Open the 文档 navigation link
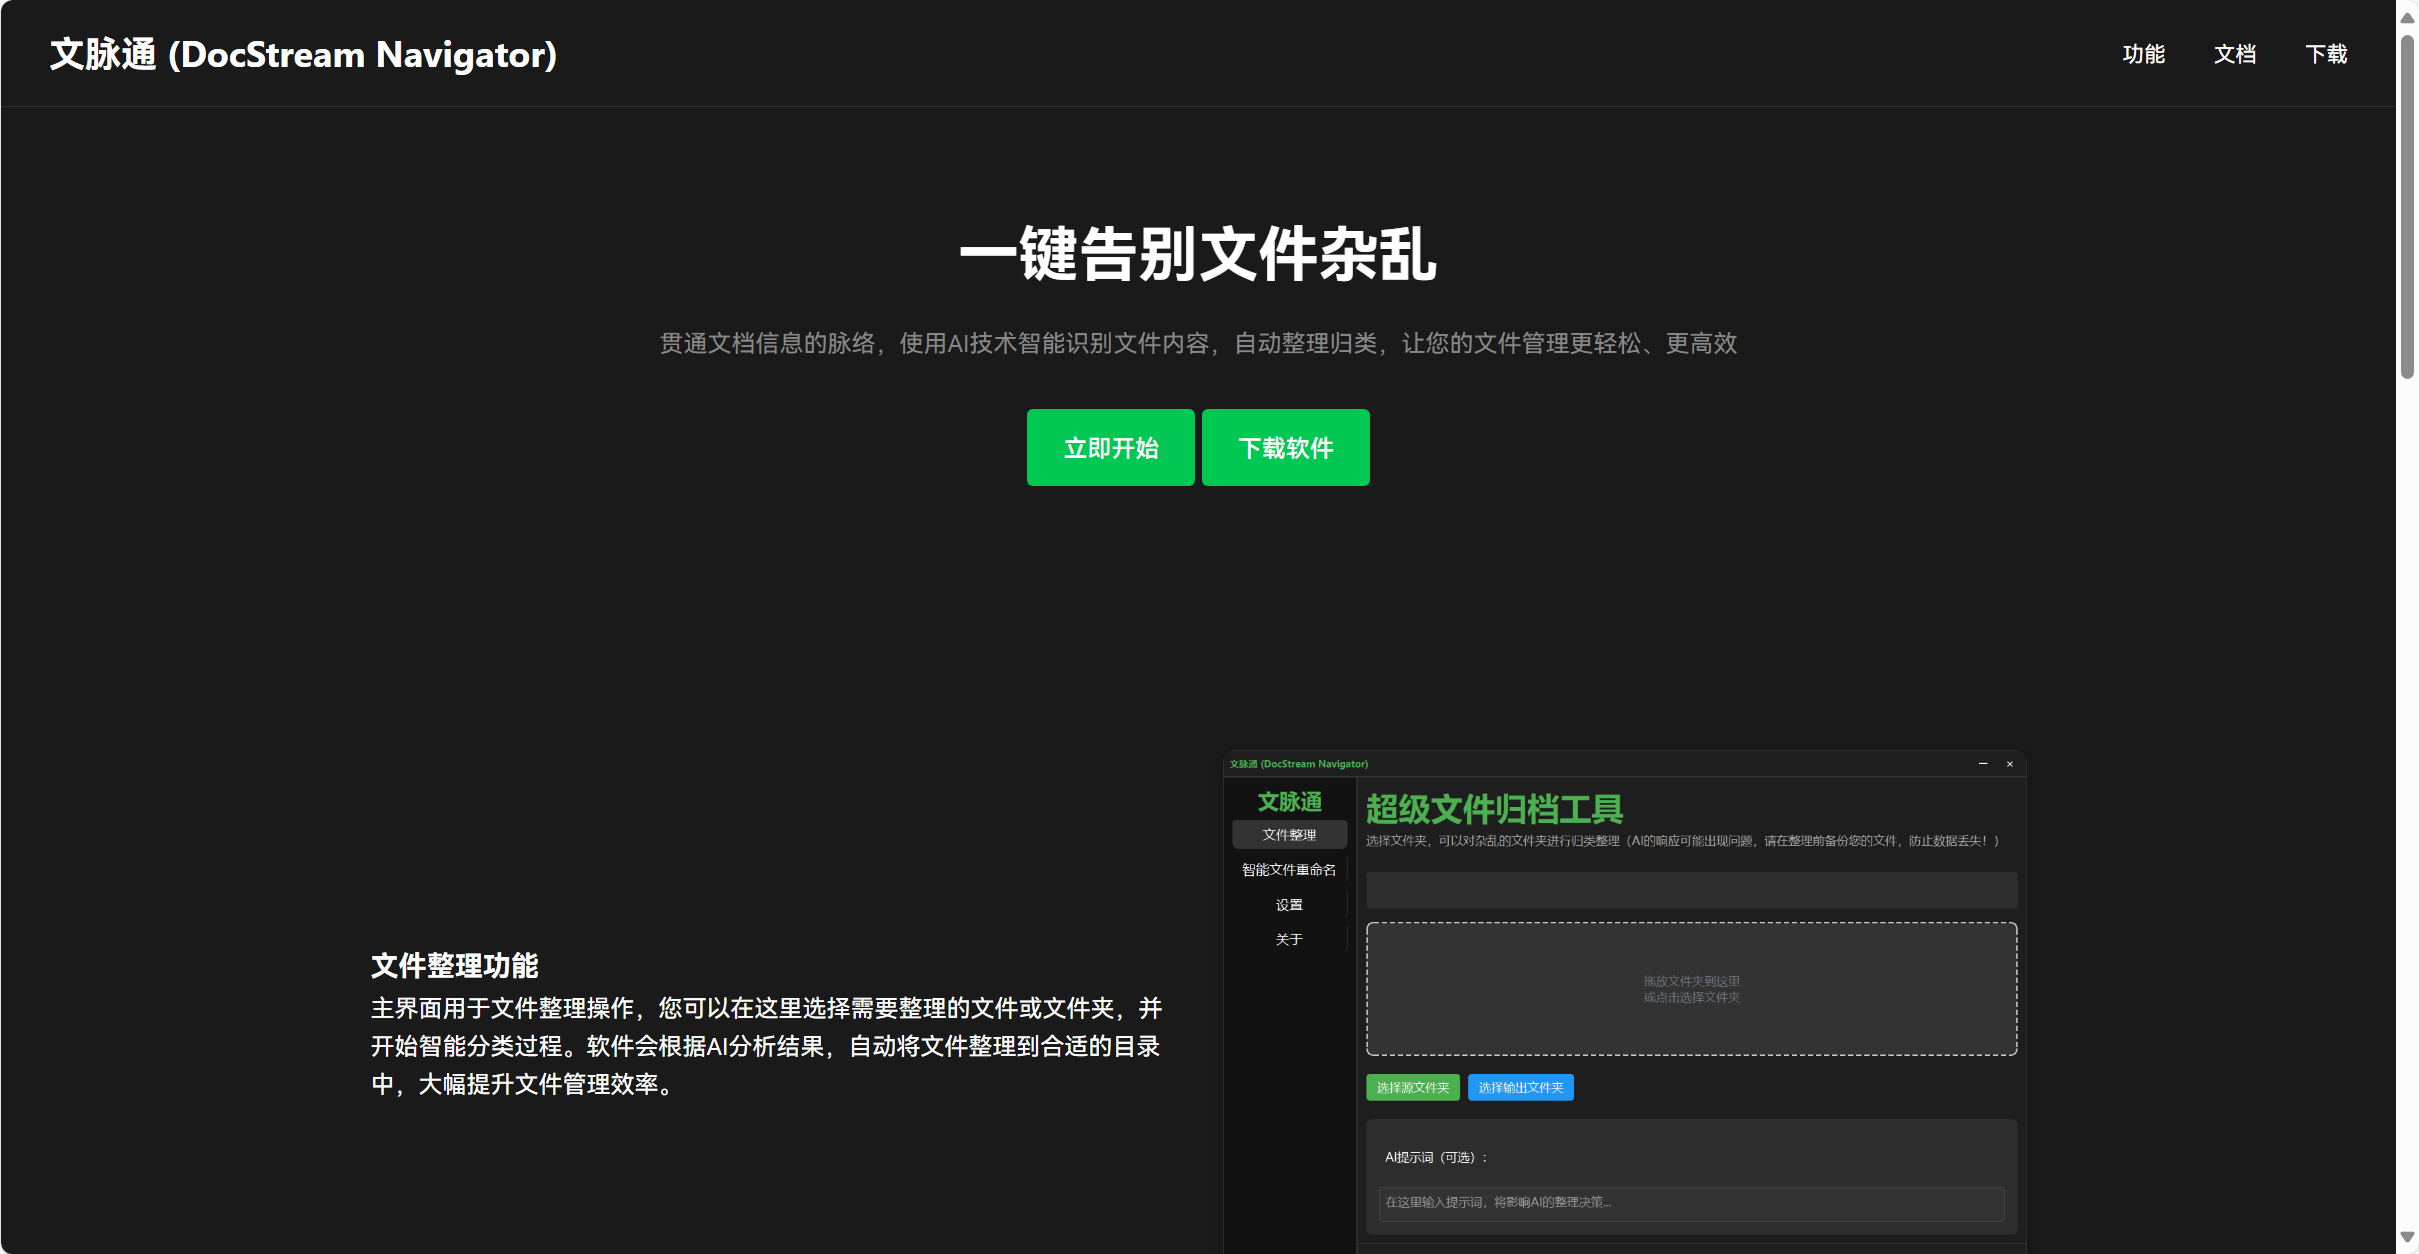Screen dimensions: 2419x1254 2234,54
